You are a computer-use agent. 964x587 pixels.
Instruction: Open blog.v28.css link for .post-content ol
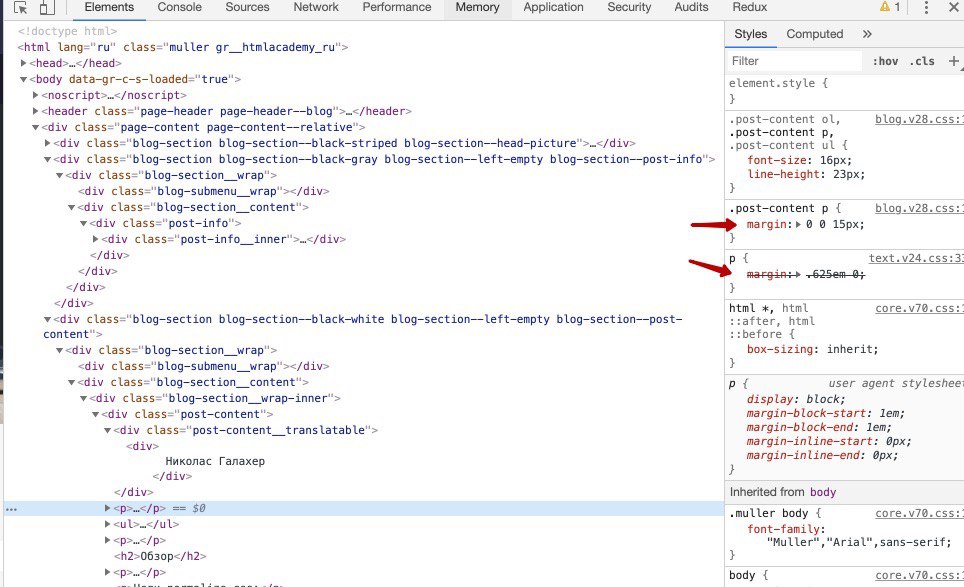[919, 119]
